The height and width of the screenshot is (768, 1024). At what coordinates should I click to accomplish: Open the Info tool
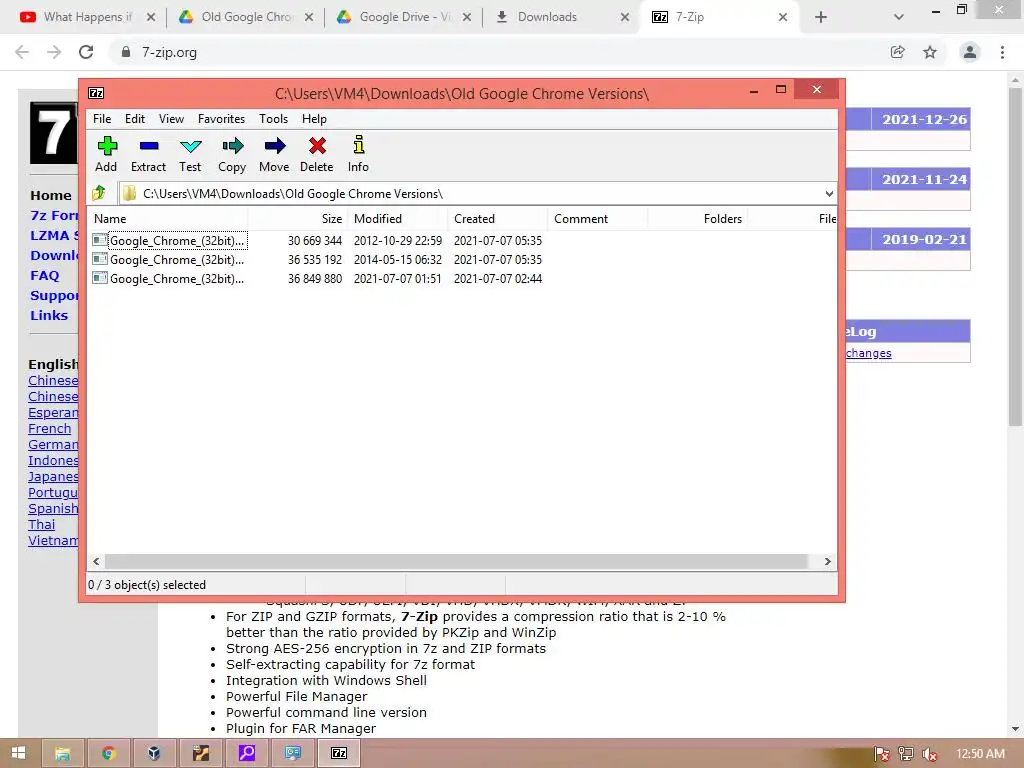(358, 154)
